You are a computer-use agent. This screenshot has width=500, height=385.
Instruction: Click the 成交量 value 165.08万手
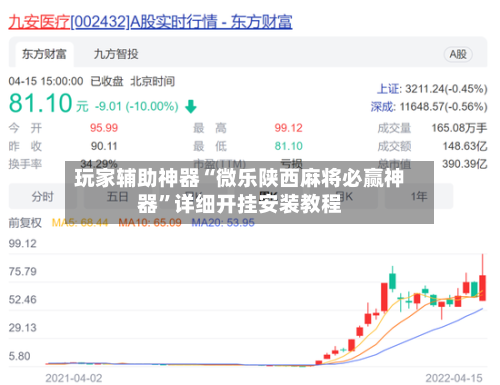click(x=459, y=128)
